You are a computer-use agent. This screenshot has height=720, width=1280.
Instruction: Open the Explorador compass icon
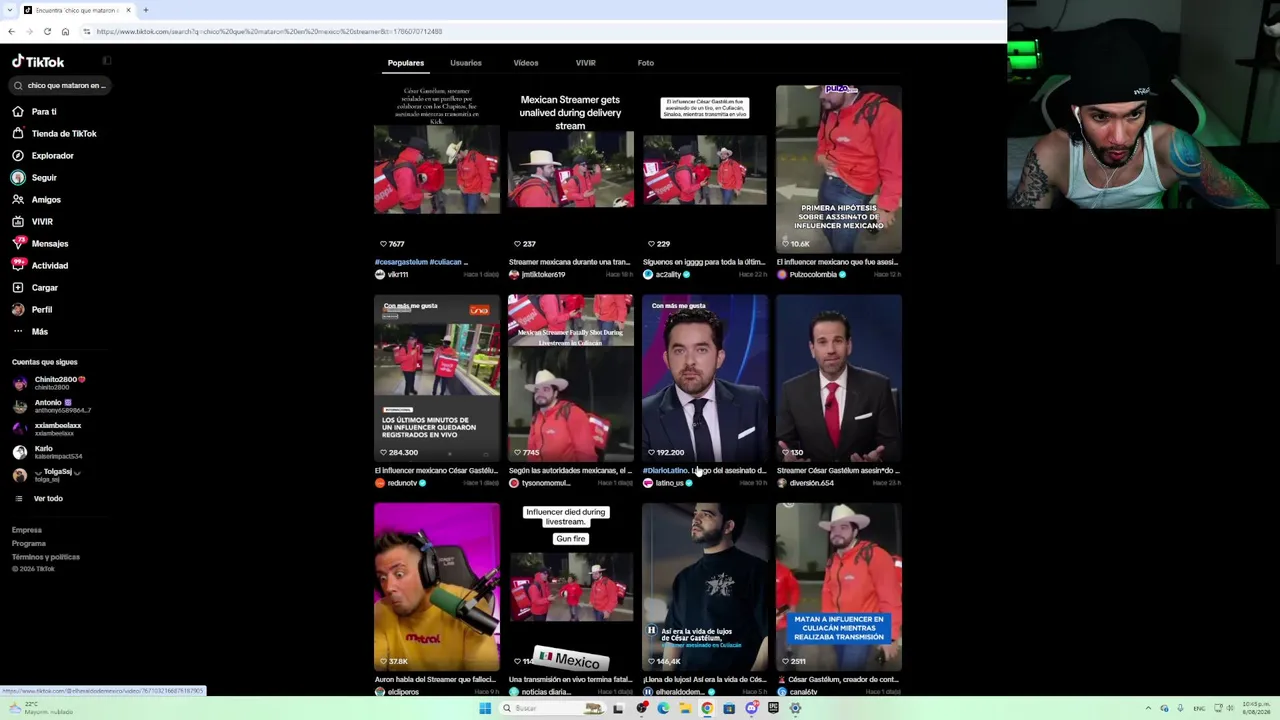[18, 155]
